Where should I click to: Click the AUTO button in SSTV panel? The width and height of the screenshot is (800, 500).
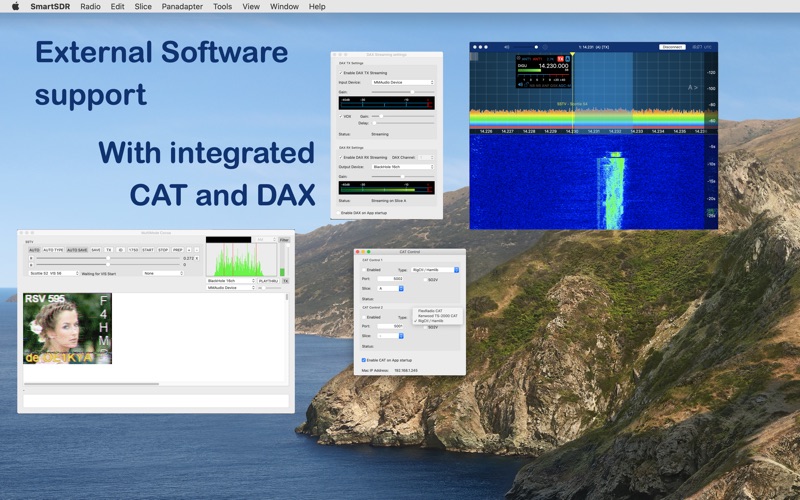[x=34, y=250]
